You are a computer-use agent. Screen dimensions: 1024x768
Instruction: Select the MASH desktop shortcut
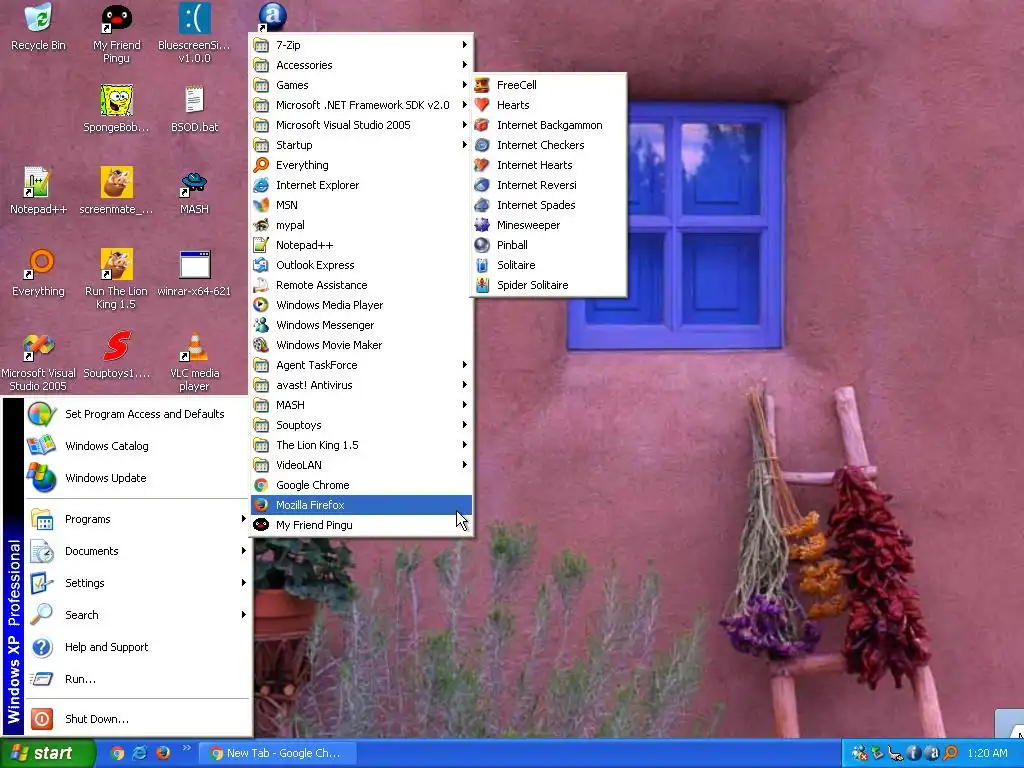194,191
